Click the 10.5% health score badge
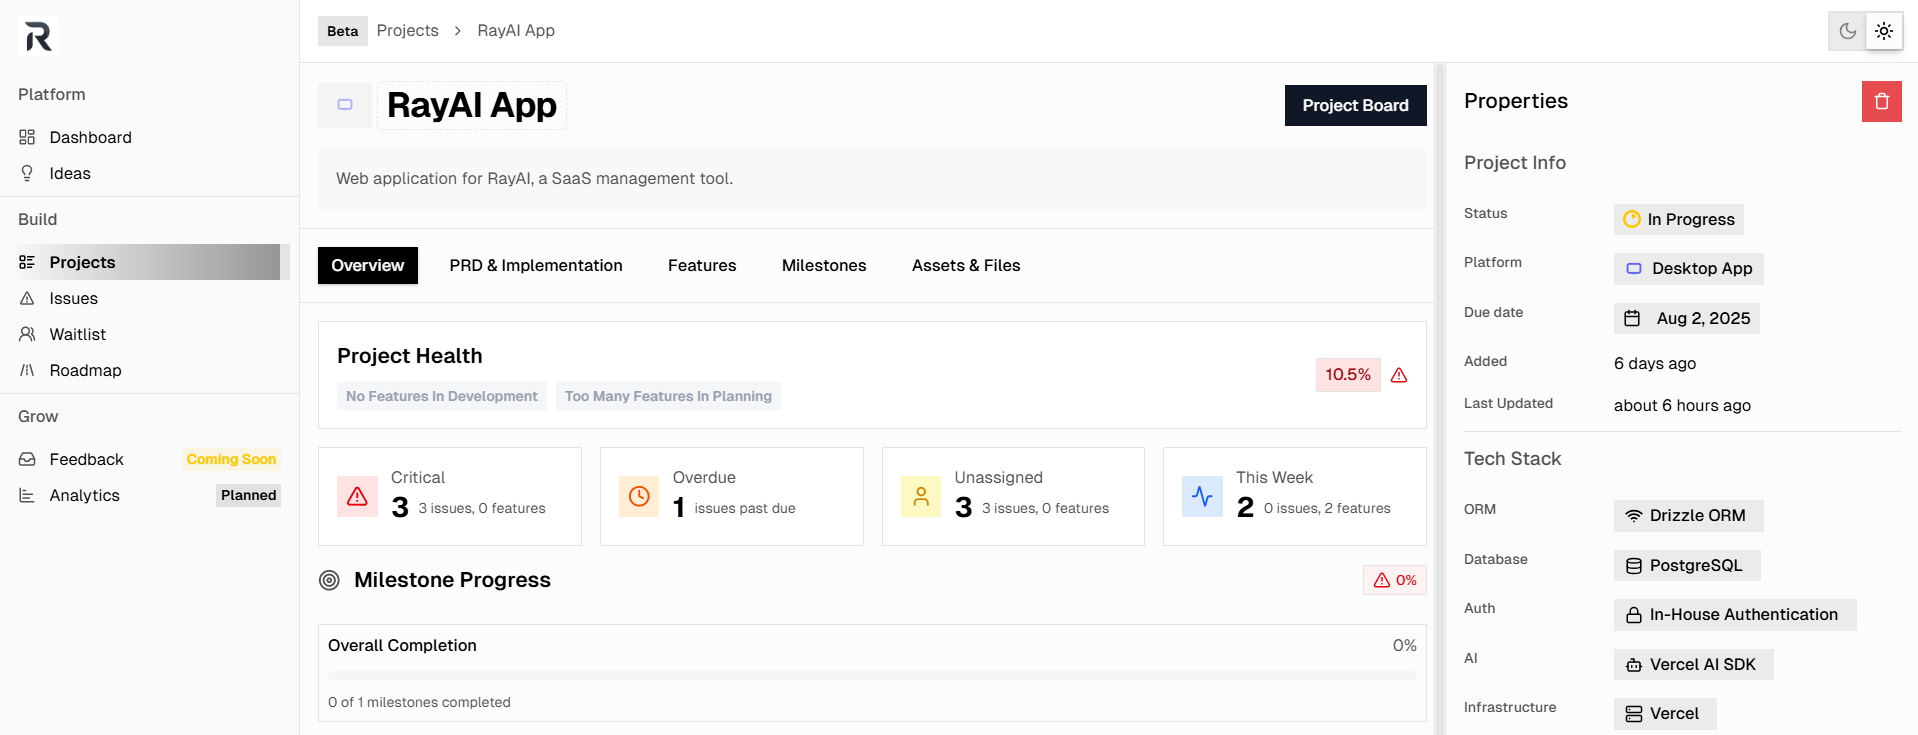This screenshot has width=1918, height=735. coord(1348,375)
